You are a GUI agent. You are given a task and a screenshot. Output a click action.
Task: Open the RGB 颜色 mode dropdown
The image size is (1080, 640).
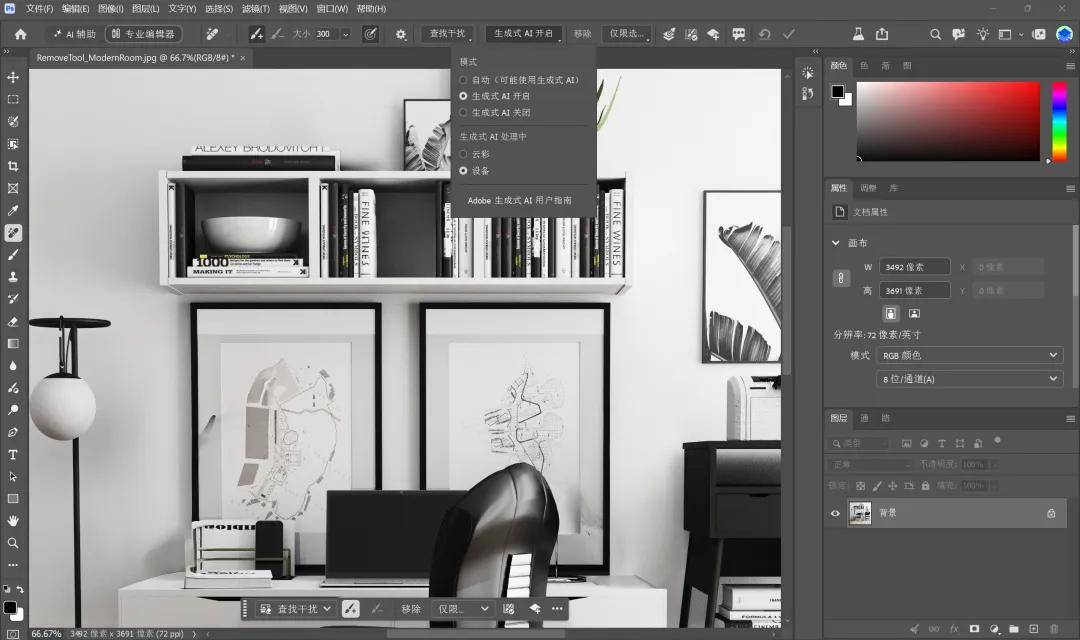(x=970, y=355)
